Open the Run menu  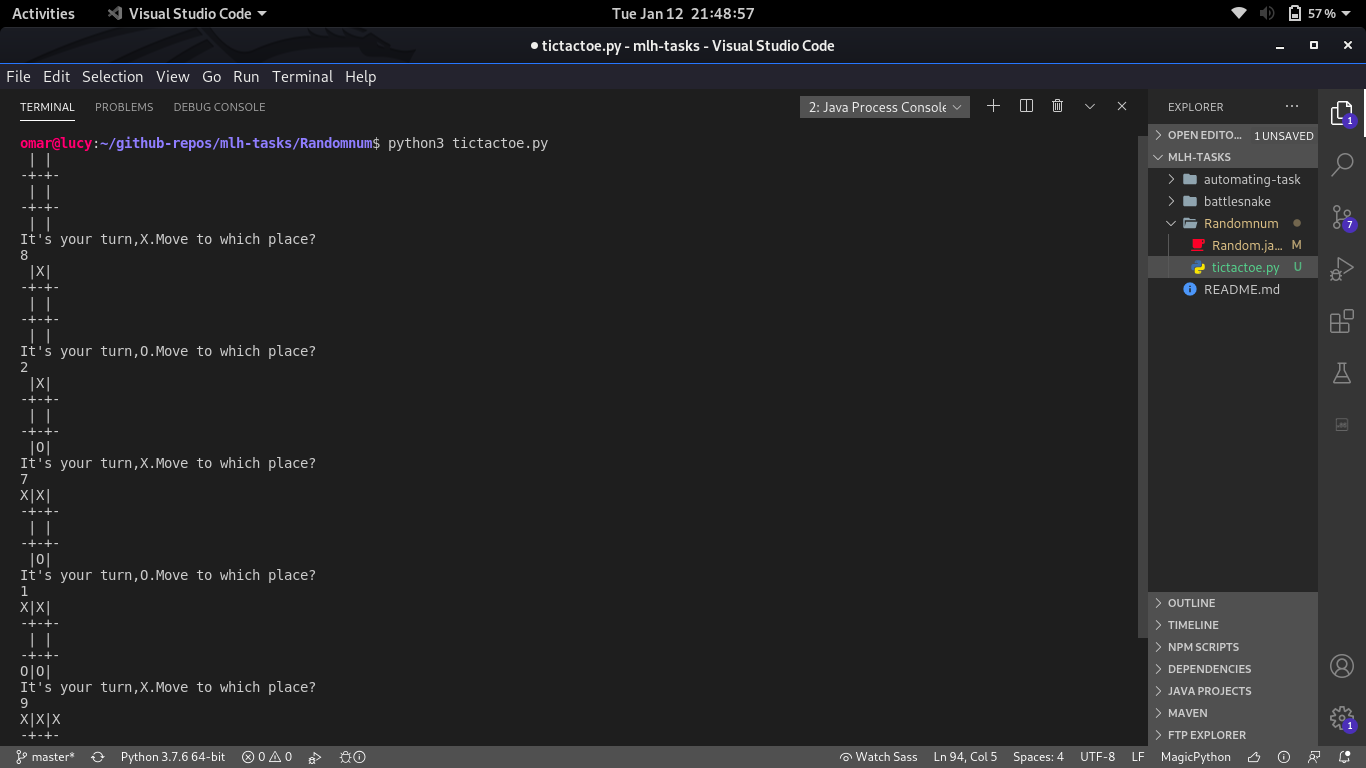pyautogui.click(x=246, y=77)
